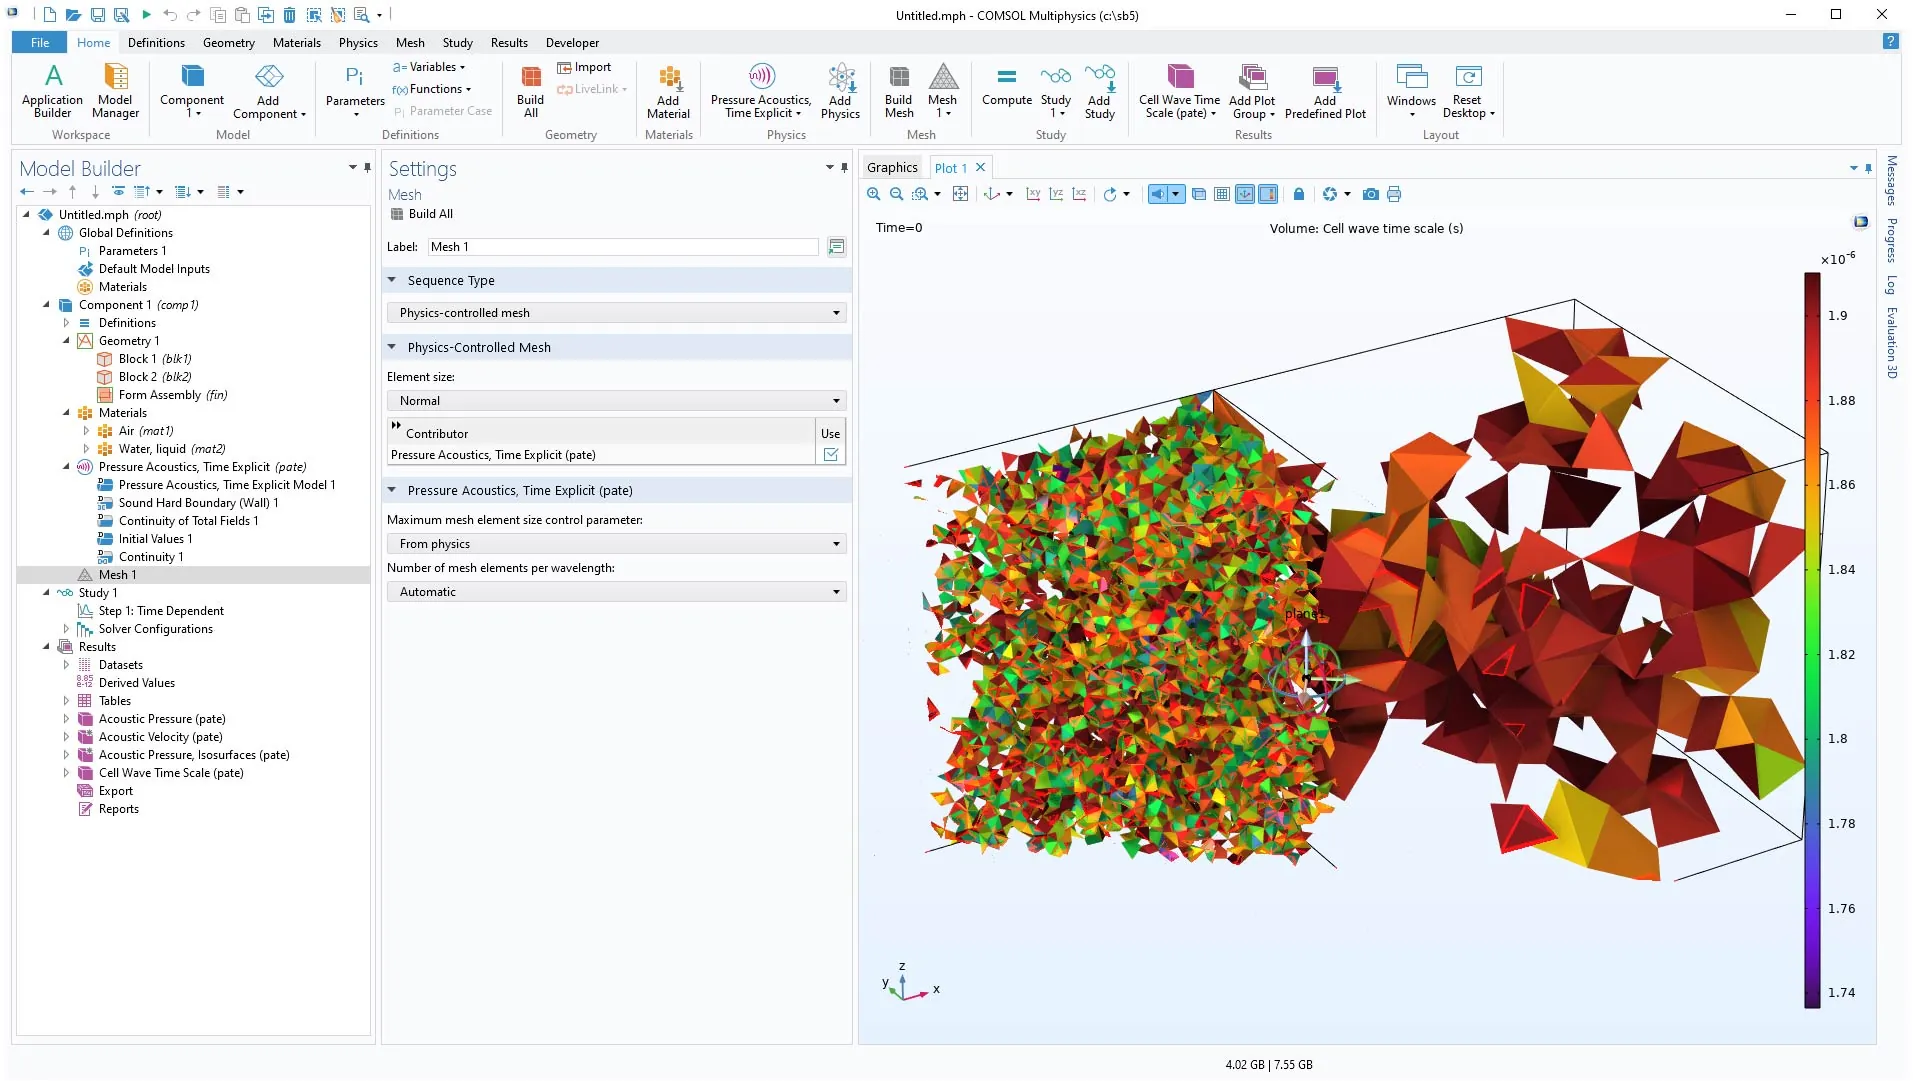Toggle the grid display button

coord(1221,194)
